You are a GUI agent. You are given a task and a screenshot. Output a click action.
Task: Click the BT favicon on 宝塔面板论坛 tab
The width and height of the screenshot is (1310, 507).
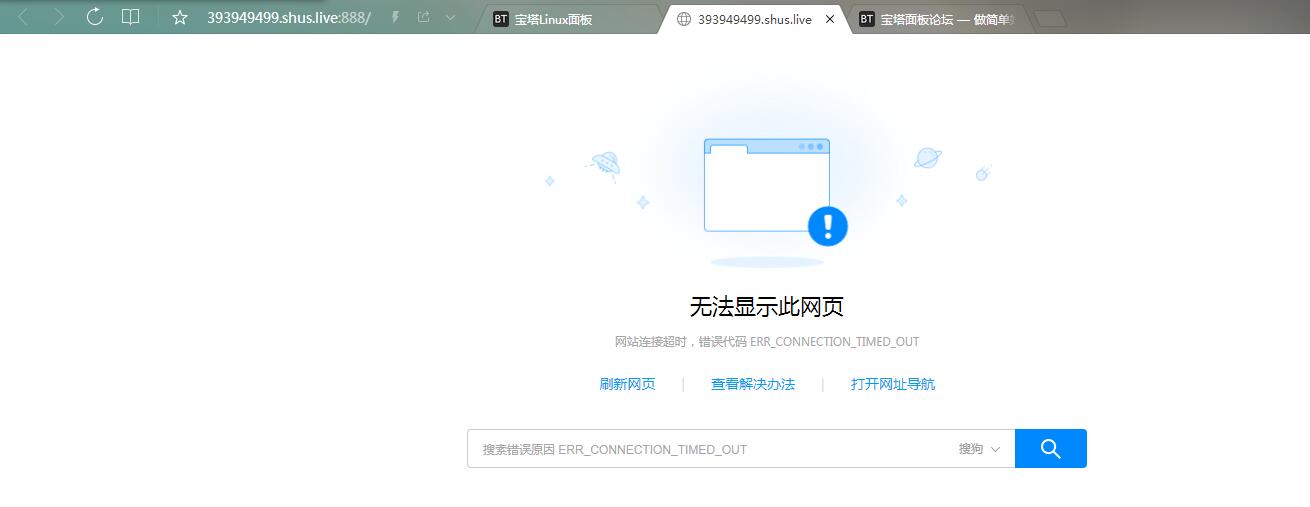coord(866,19)
